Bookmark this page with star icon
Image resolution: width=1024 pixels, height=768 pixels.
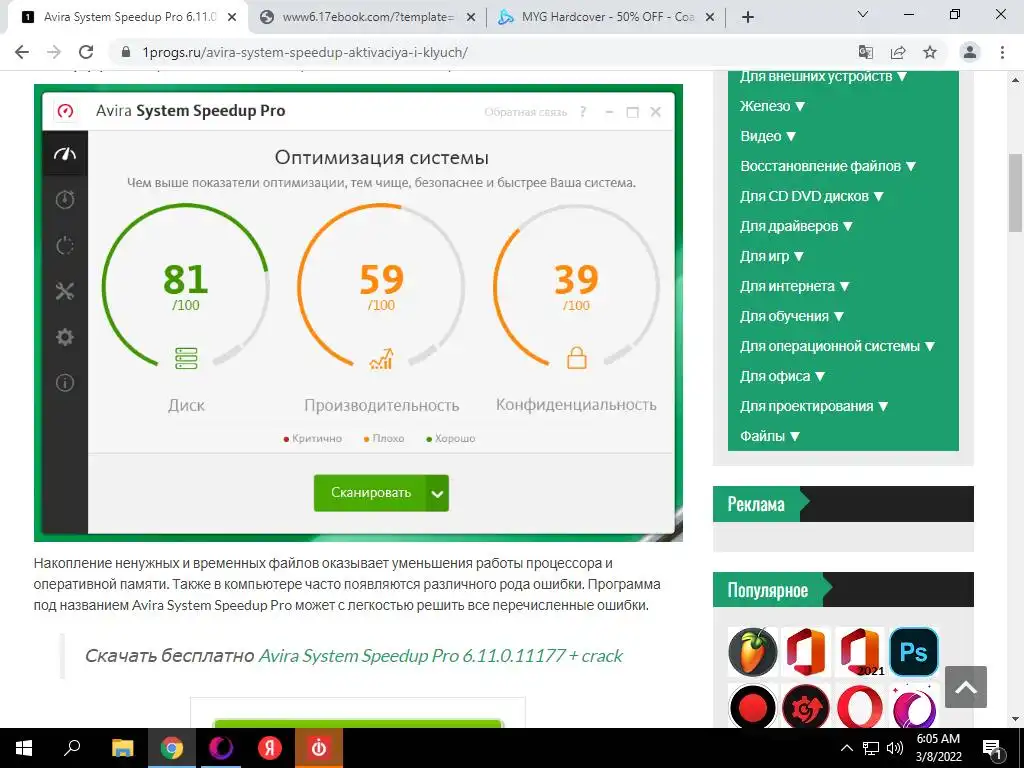[x=930, y=52]
